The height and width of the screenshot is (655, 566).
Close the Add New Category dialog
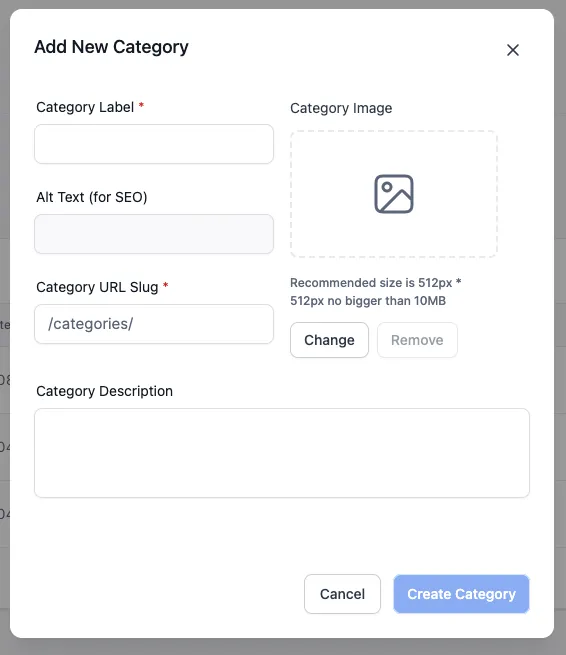point(513,50)
